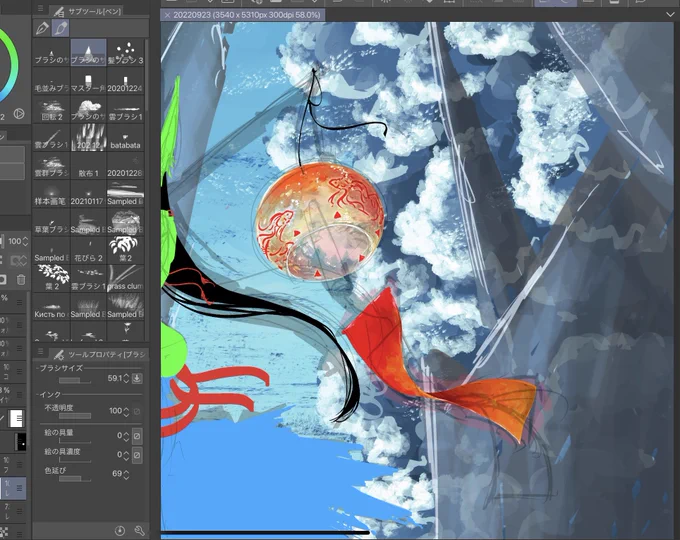Toggle 絵の具濃度 dynamics button
The width and height of the screenshot is (680, 540).
point(137,455)
